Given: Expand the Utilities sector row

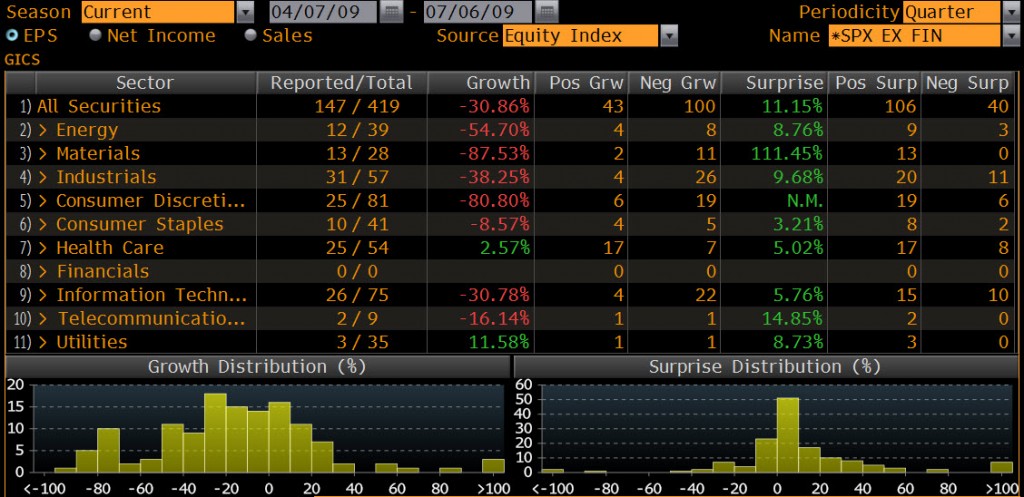Looking at the screenshot, I should [x=44, y=342].
